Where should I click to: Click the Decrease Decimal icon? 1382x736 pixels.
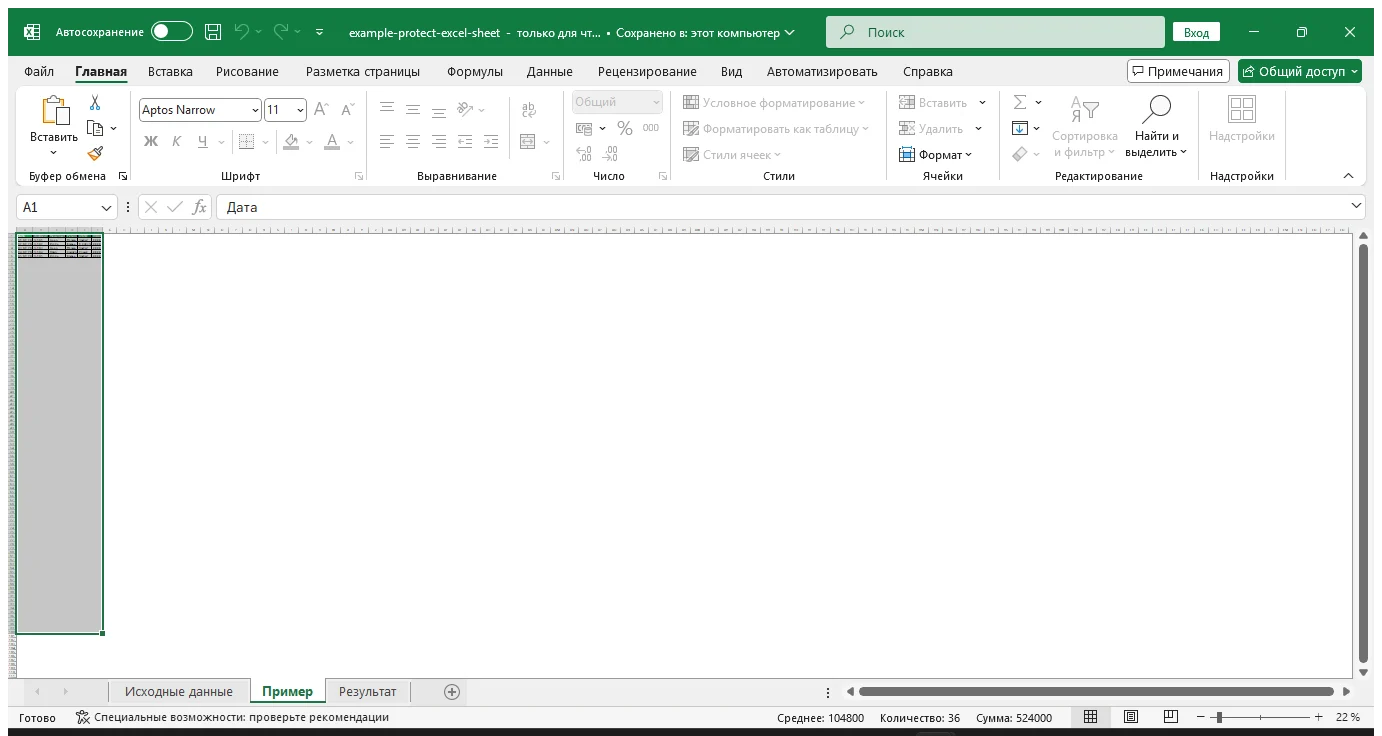pos(610,154)
